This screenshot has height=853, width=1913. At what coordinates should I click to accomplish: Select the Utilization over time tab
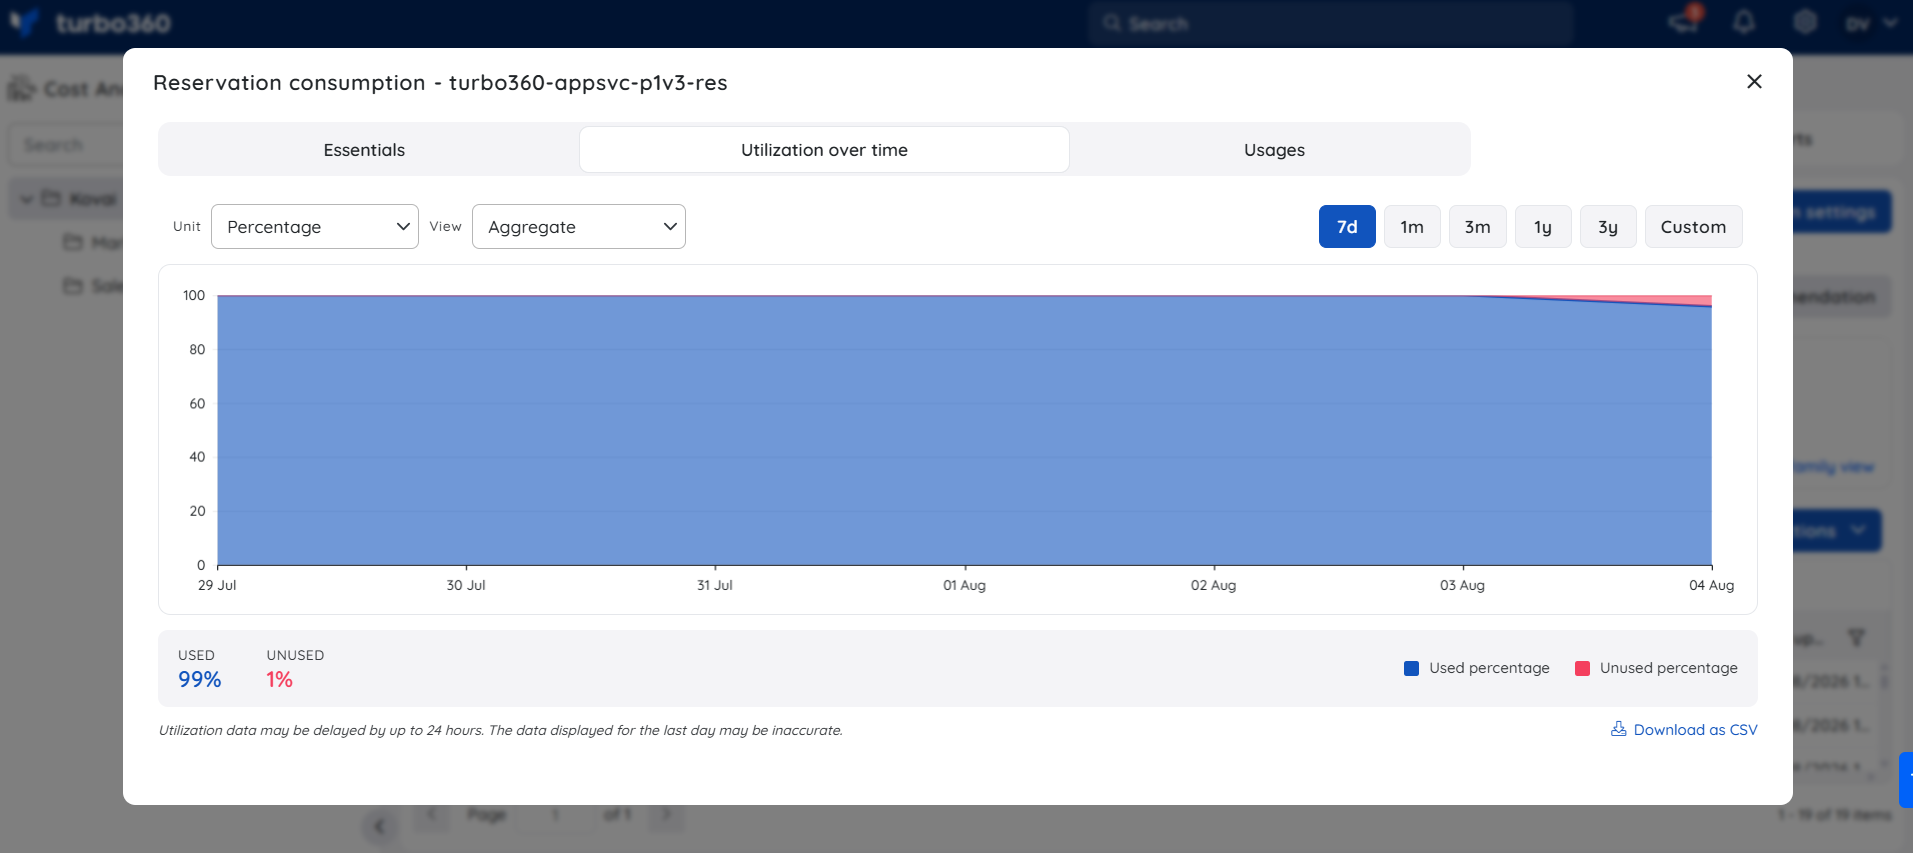click(824, 150)
